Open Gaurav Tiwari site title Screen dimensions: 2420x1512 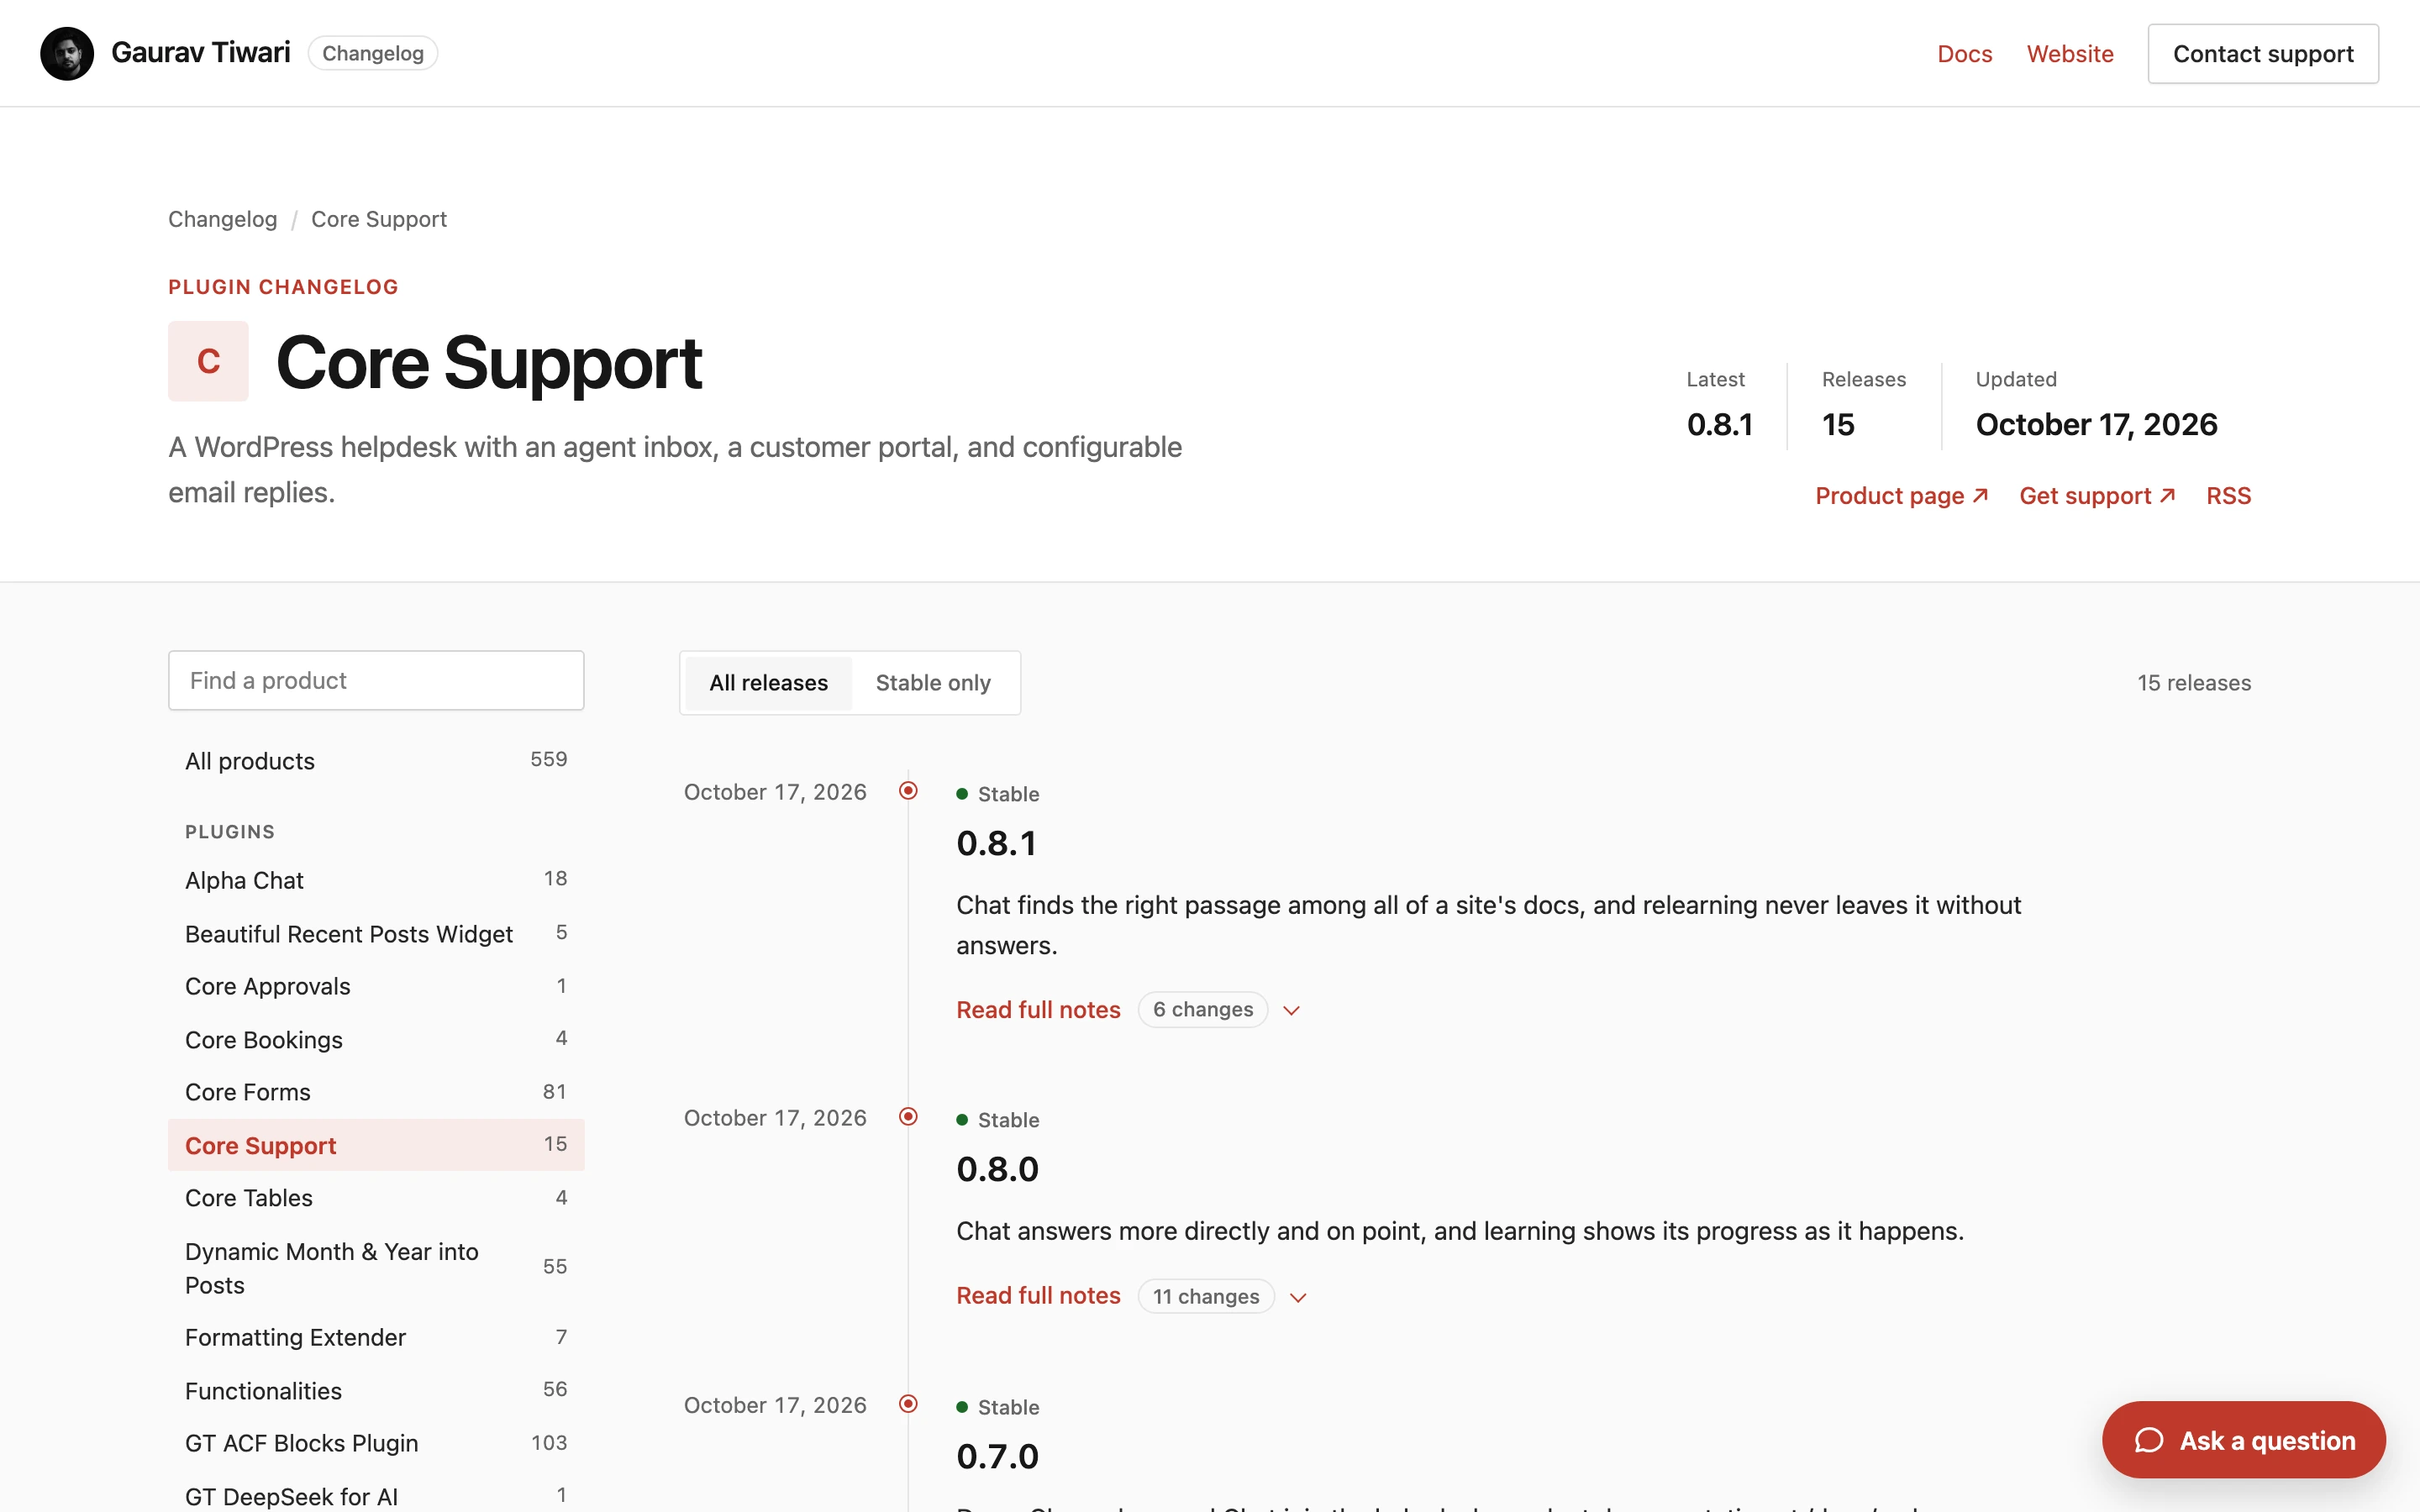201,52
